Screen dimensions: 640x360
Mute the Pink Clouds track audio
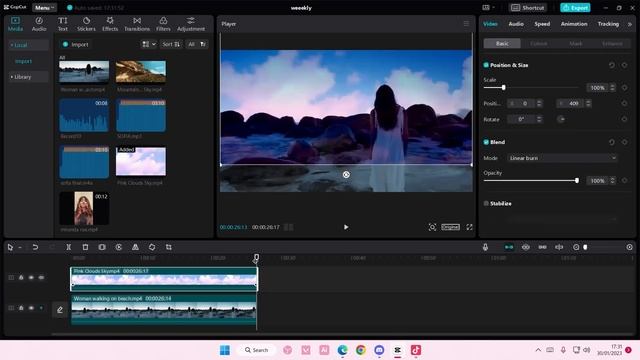tap(41, 278)
